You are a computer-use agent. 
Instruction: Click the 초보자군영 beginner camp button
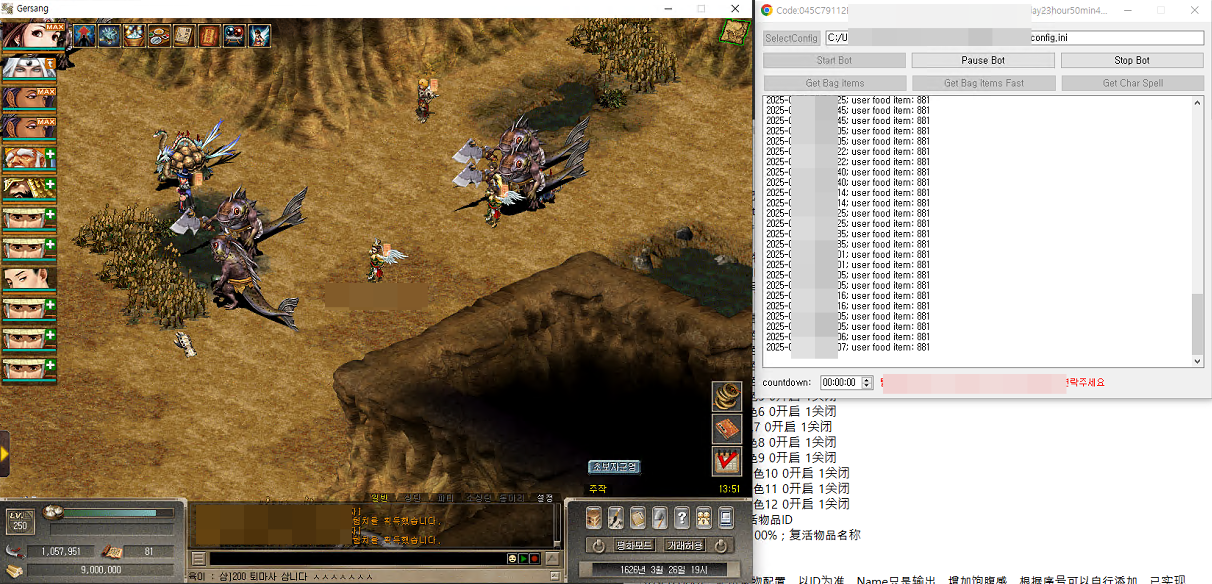click(x=614, y=467)
